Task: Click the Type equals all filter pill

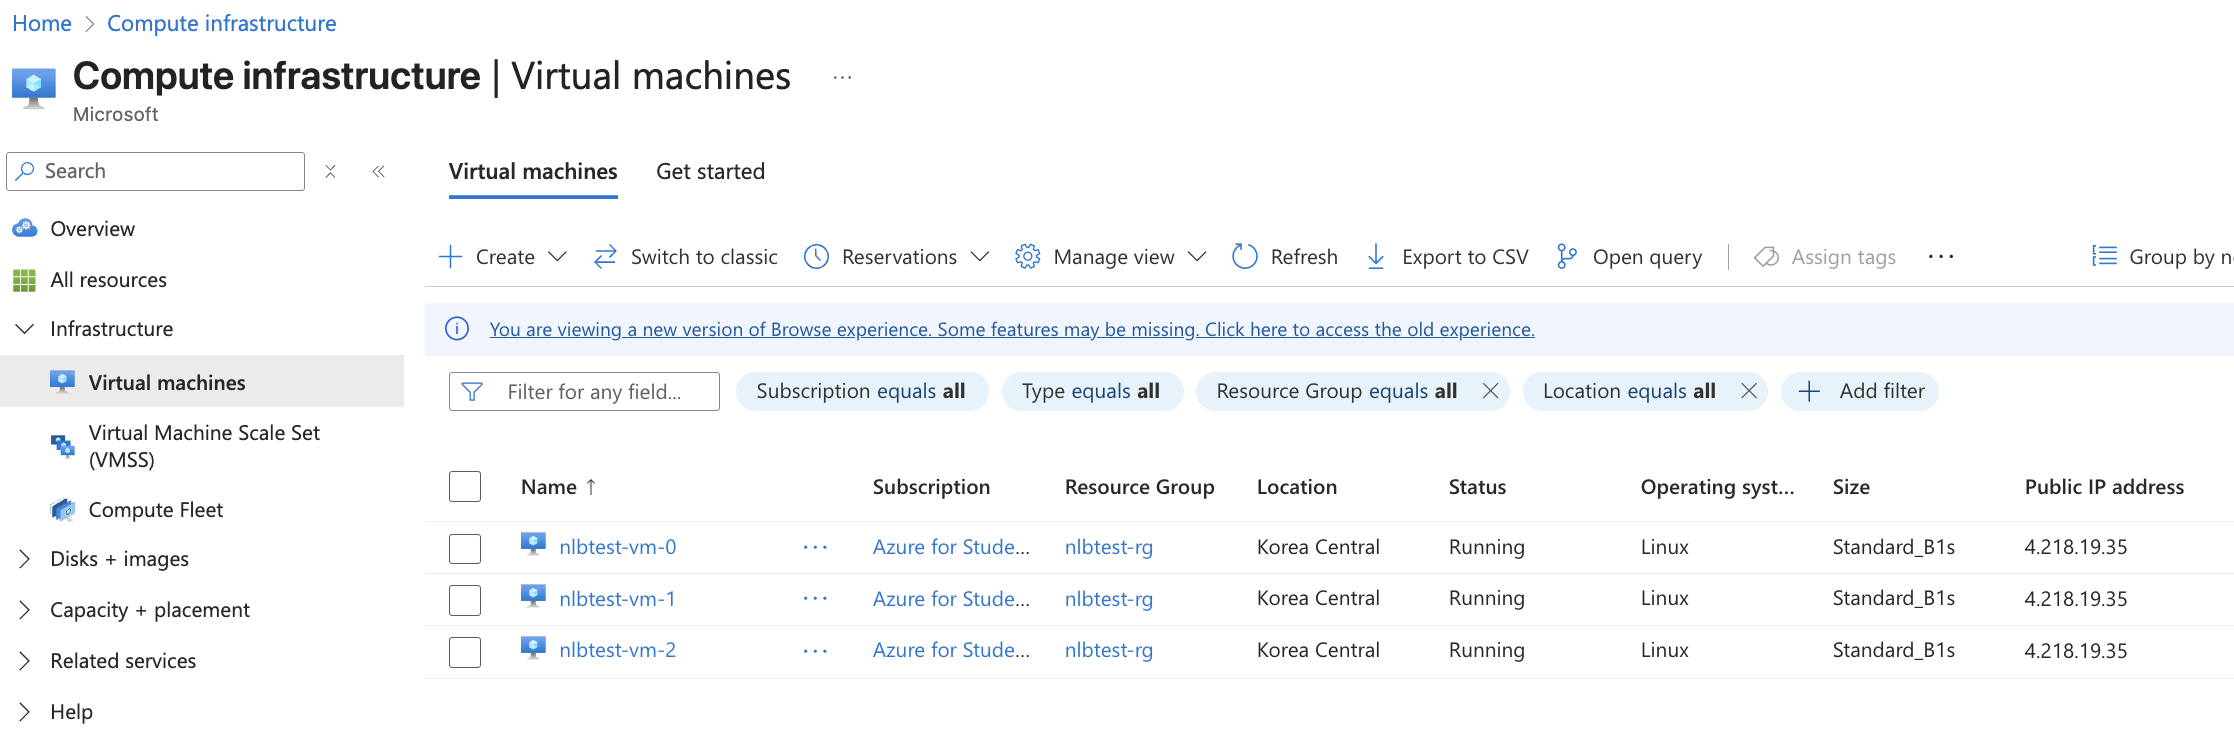Action: [1091, 391]
